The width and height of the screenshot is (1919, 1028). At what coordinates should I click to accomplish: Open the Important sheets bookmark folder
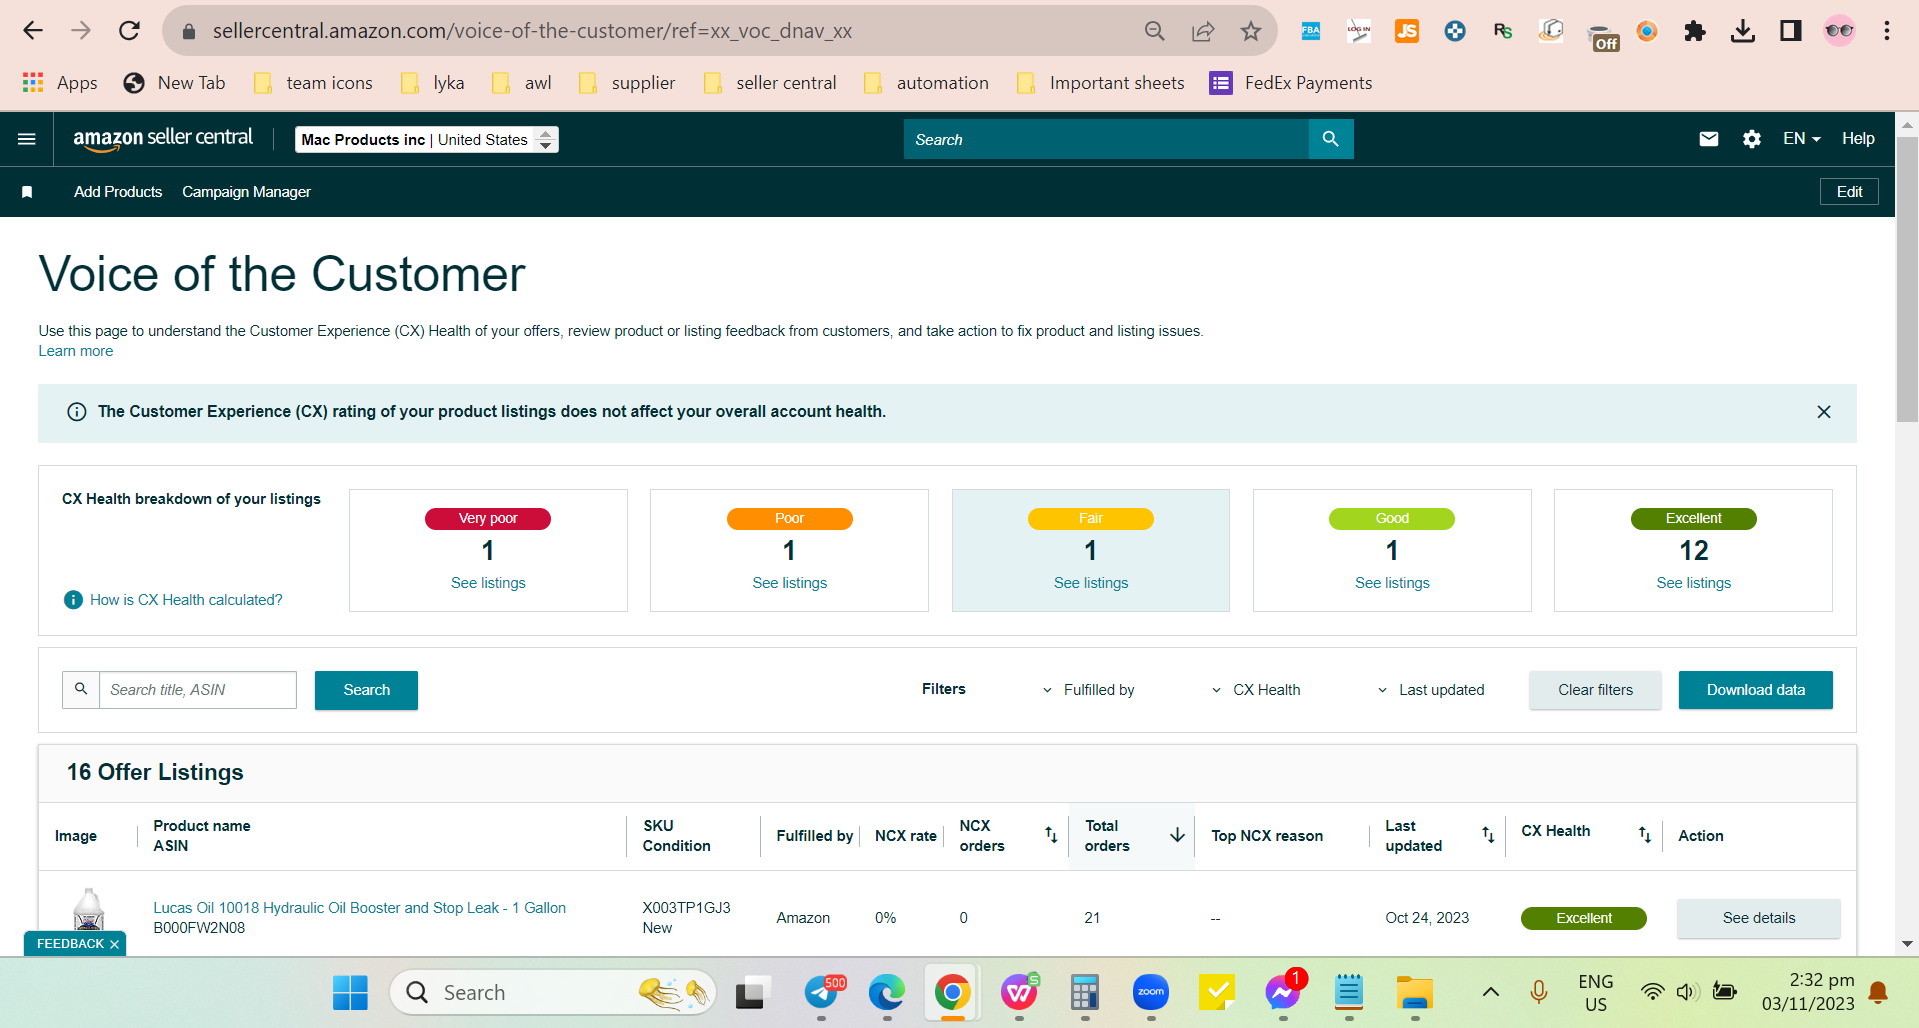point(1100,83)
